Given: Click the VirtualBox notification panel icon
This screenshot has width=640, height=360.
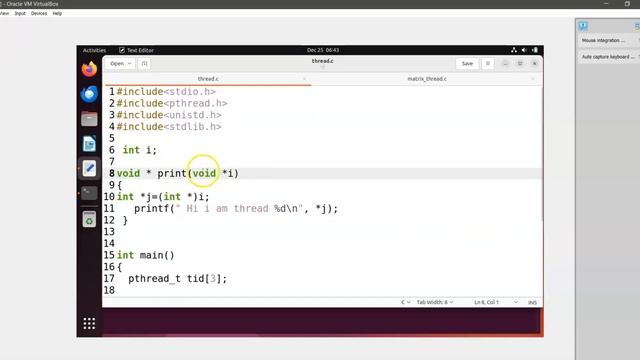Looking at the screenshot, I should point(583,26).
